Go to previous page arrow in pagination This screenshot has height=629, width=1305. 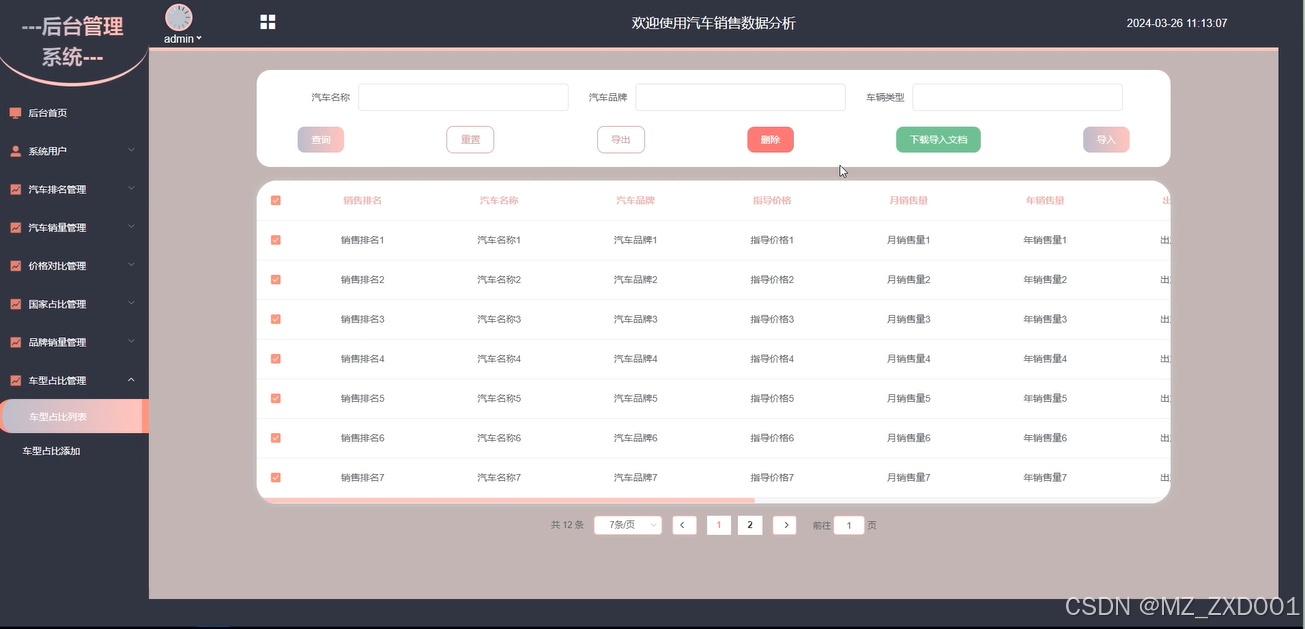tap(684, 525)
